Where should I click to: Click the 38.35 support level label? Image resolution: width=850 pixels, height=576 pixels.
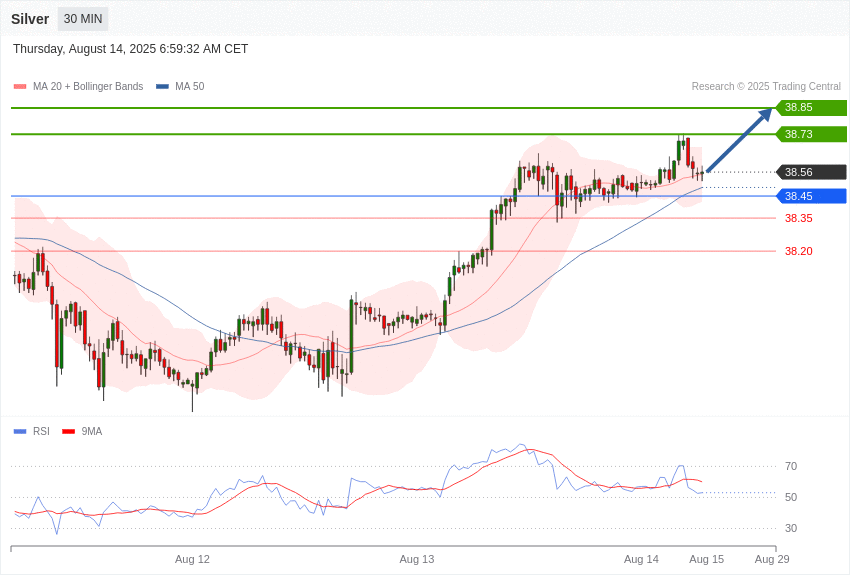coord(799,218)
